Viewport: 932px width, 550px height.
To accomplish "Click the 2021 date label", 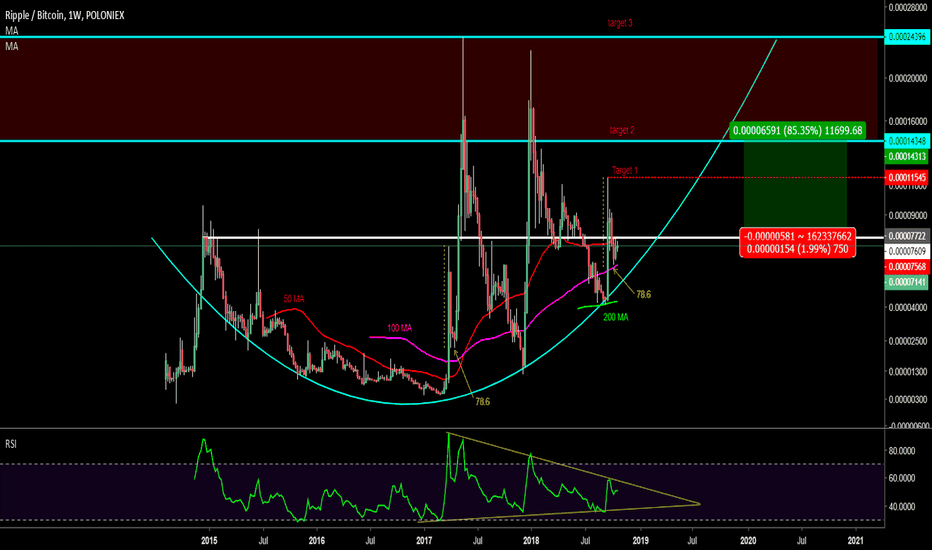I will [855, 540].
